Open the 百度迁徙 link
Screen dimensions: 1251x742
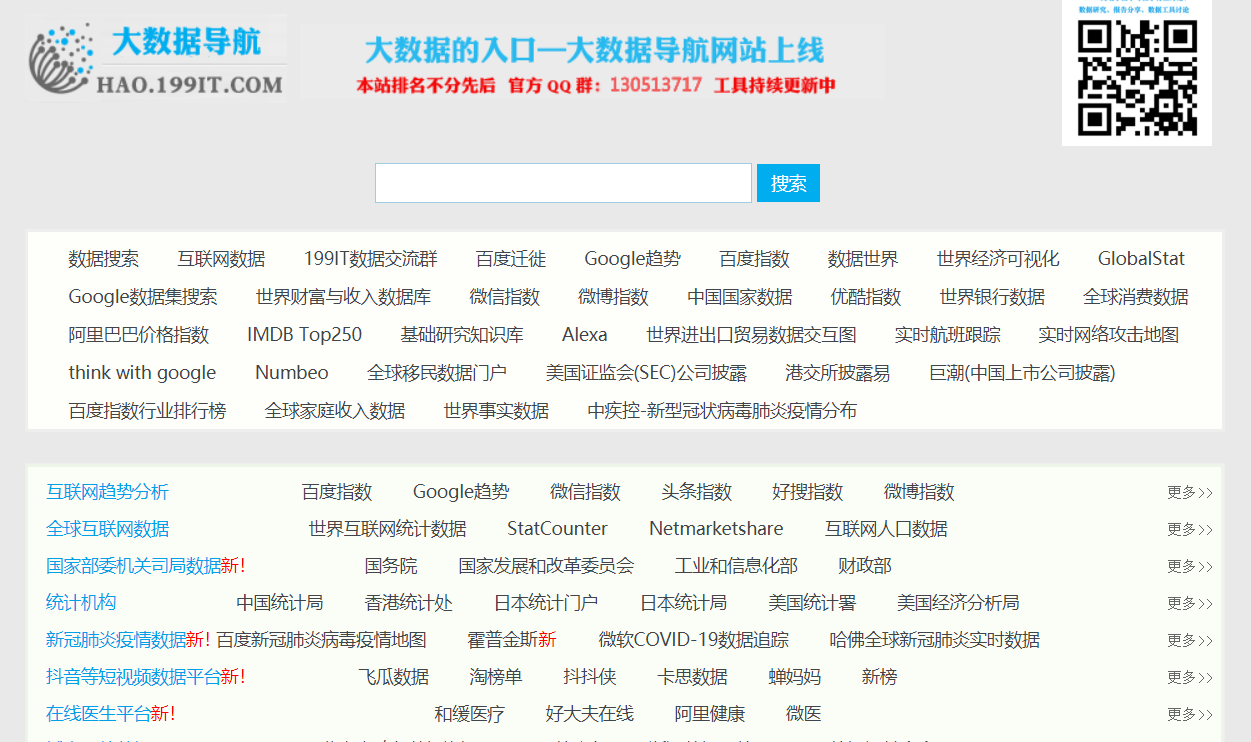(x=511, y=259)
